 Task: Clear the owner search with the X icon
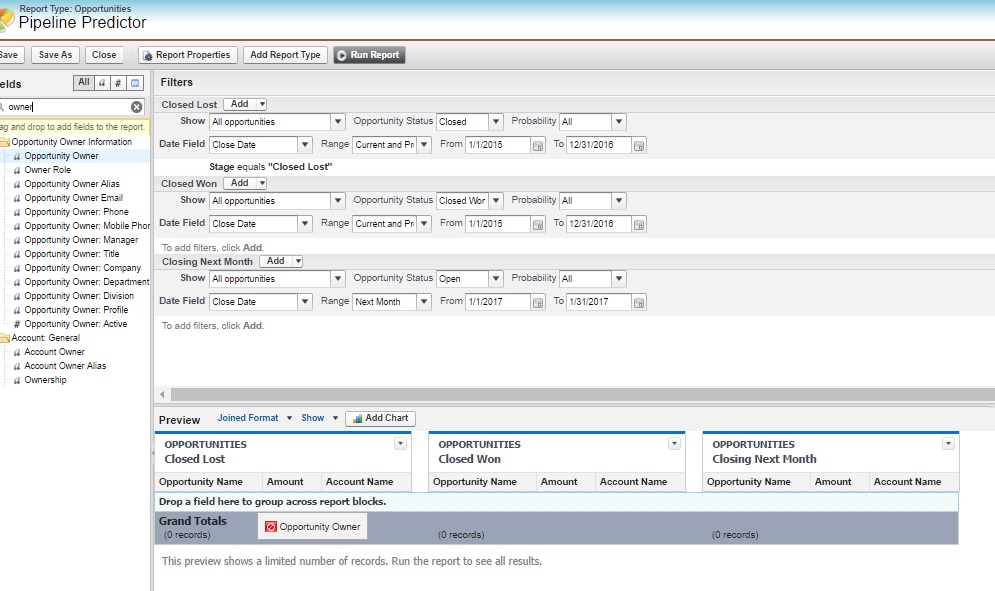click(x=136, y=106)
